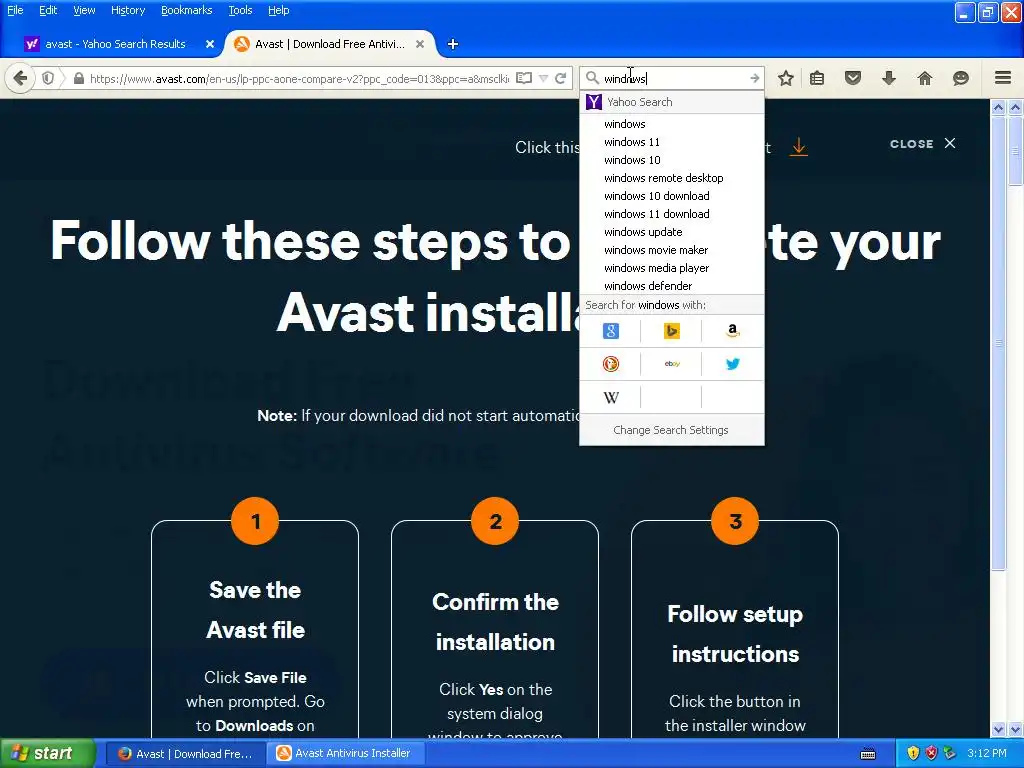The image size is (1024, 768).
Task: Search windows with eBay engine
Action: (x=671, y=364)
